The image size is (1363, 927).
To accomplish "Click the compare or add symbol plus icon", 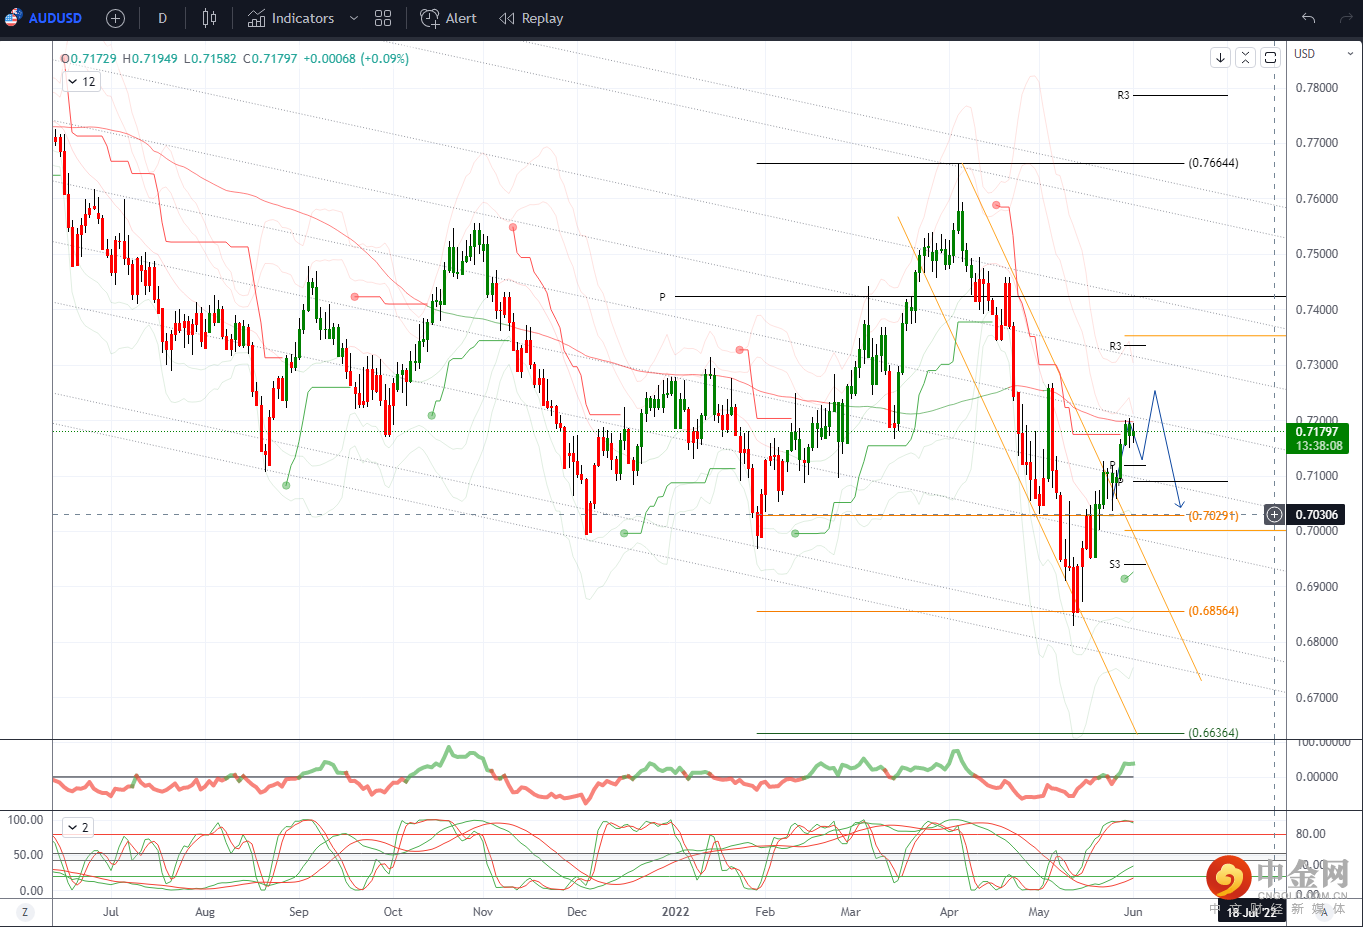I will 115,18.
